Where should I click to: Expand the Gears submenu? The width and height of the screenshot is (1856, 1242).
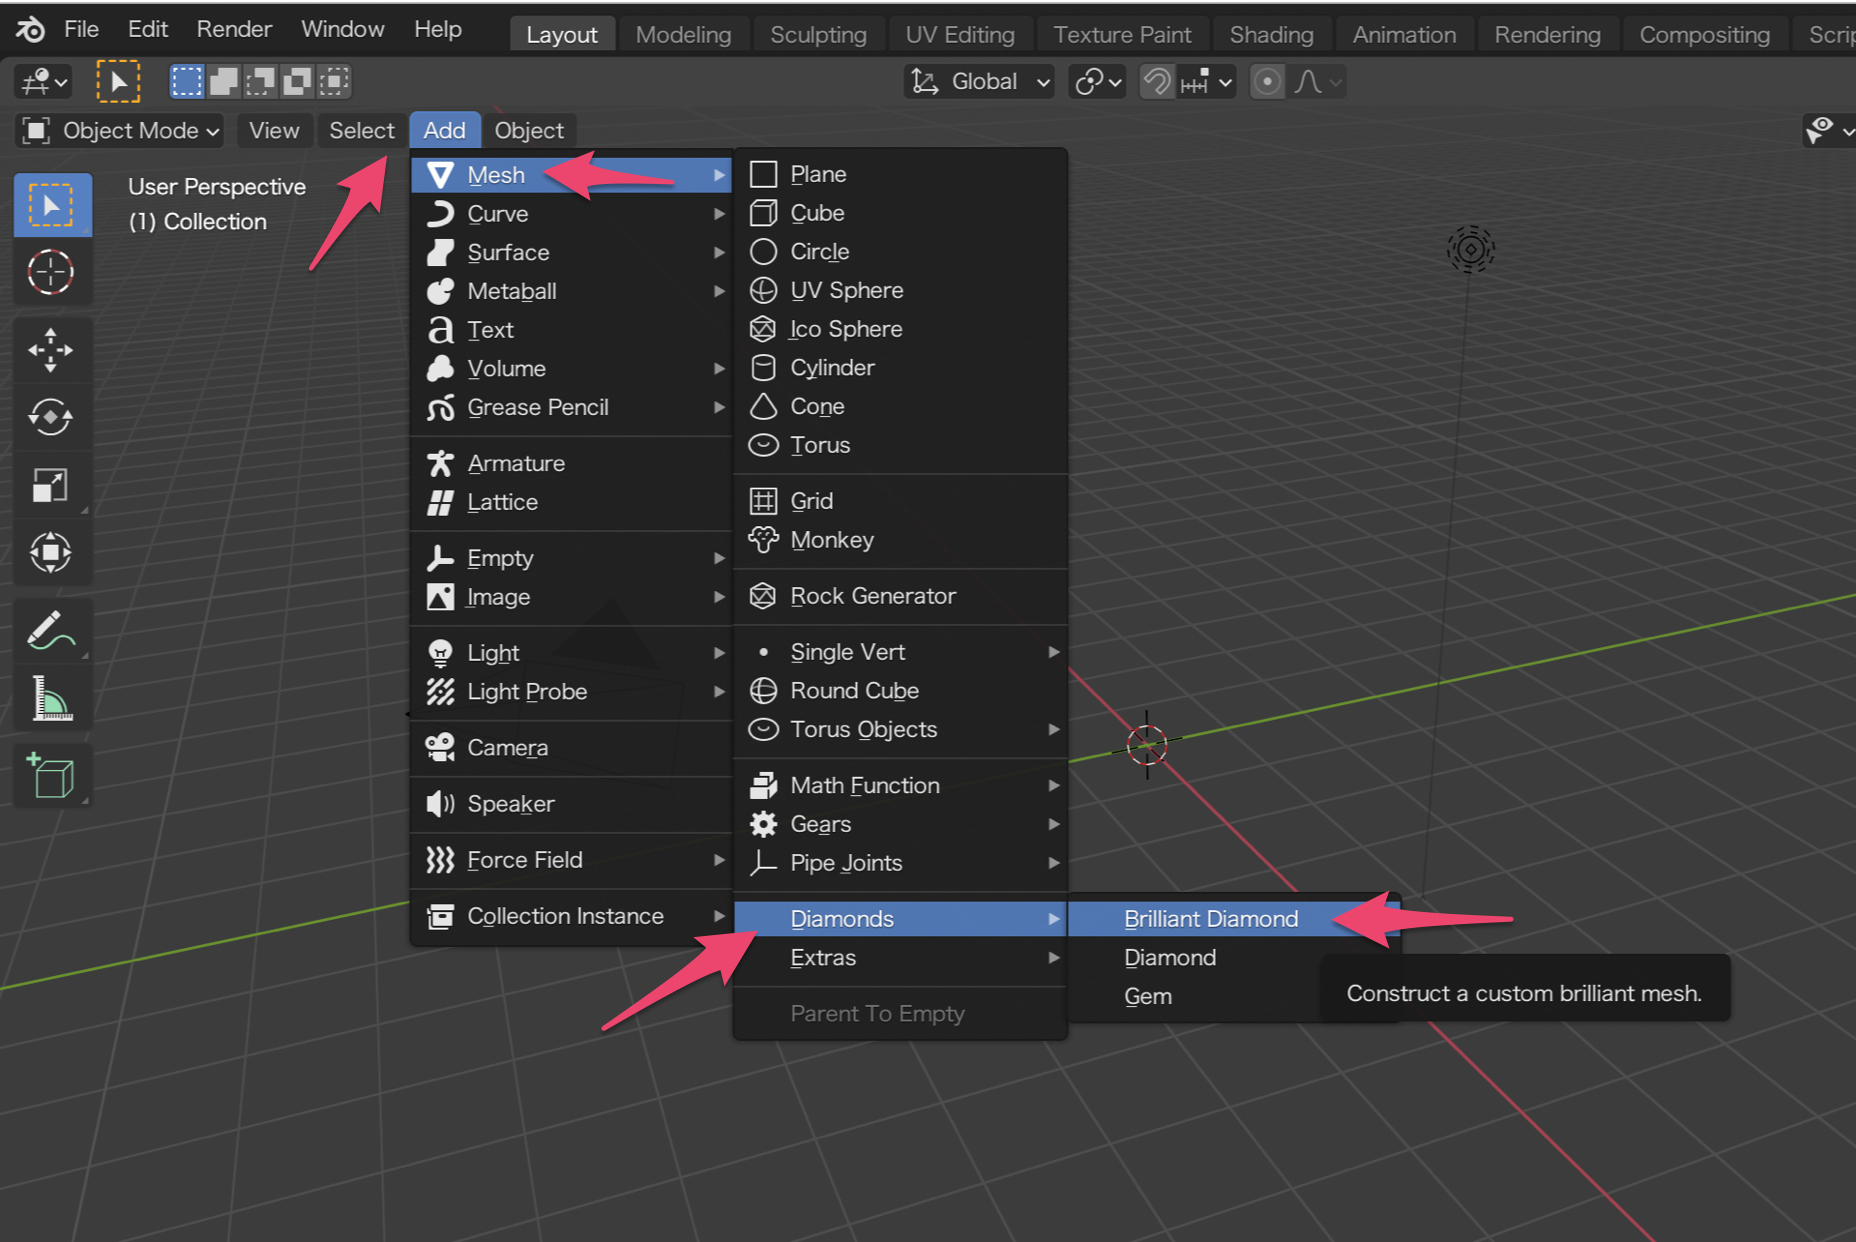[900, 824]
